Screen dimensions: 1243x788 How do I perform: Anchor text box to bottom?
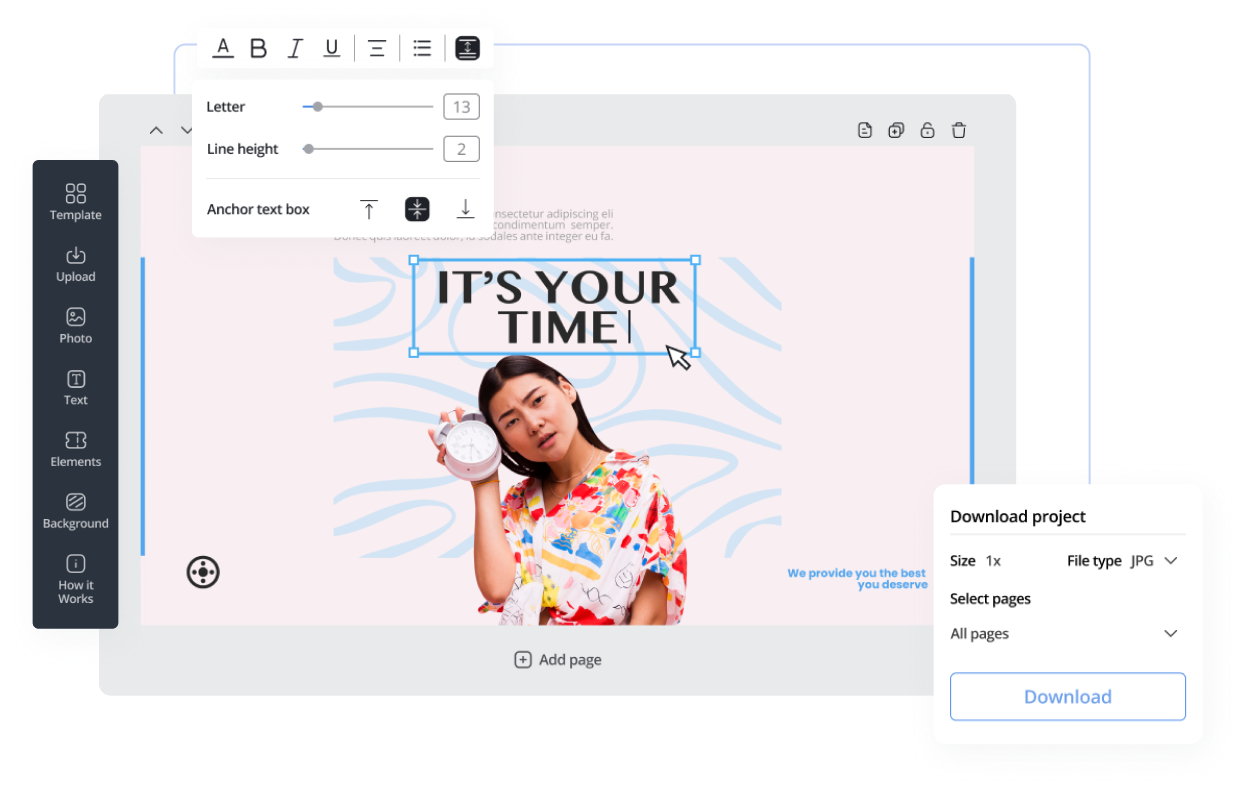click(465, 209)
